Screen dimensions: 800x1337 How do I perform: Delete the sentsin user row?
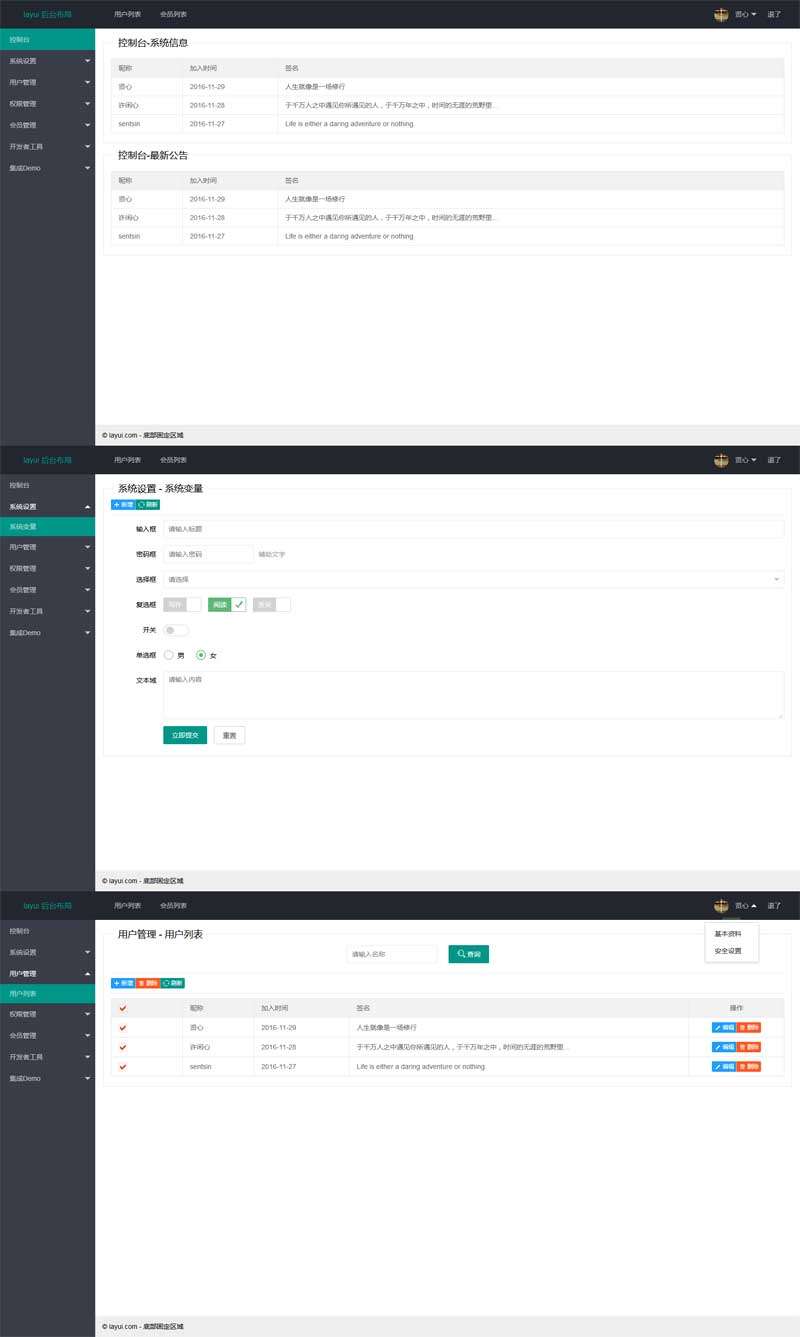click(x=749, y=1067)
